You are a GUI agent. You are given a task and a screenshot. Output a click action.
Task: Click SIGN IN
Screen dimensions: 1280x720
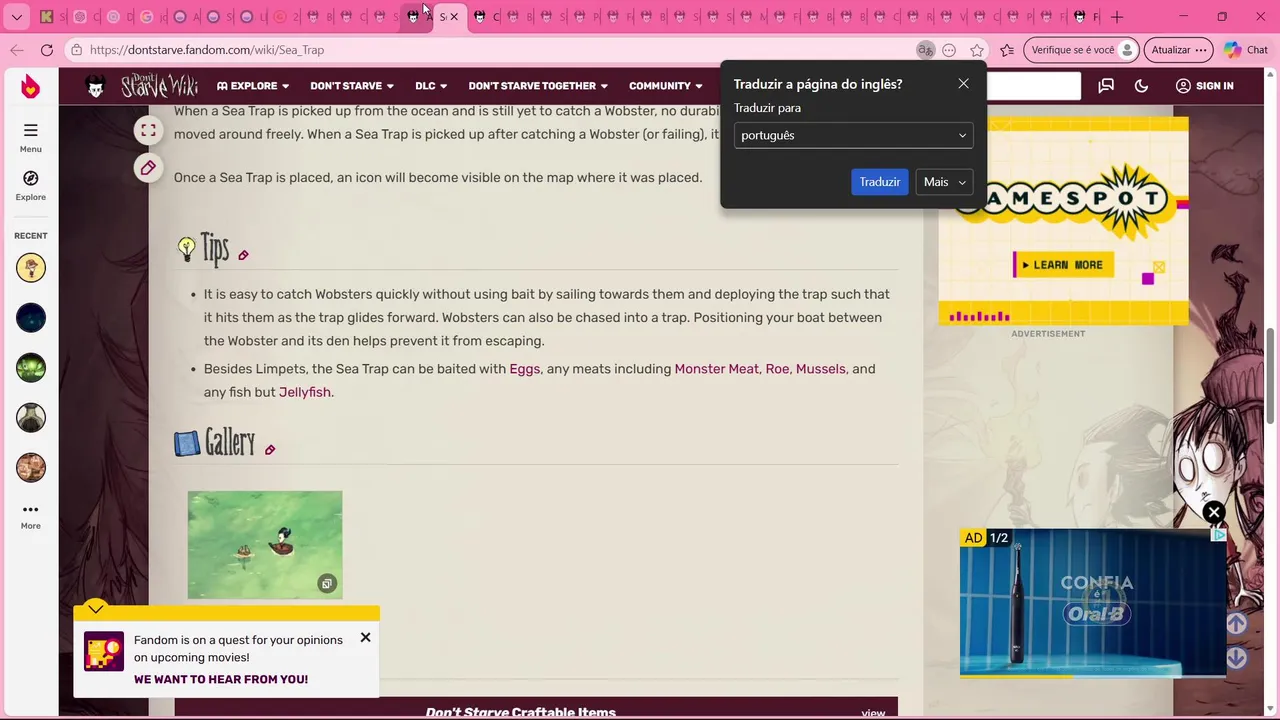pyautogui.click(x=1204, y=86)
